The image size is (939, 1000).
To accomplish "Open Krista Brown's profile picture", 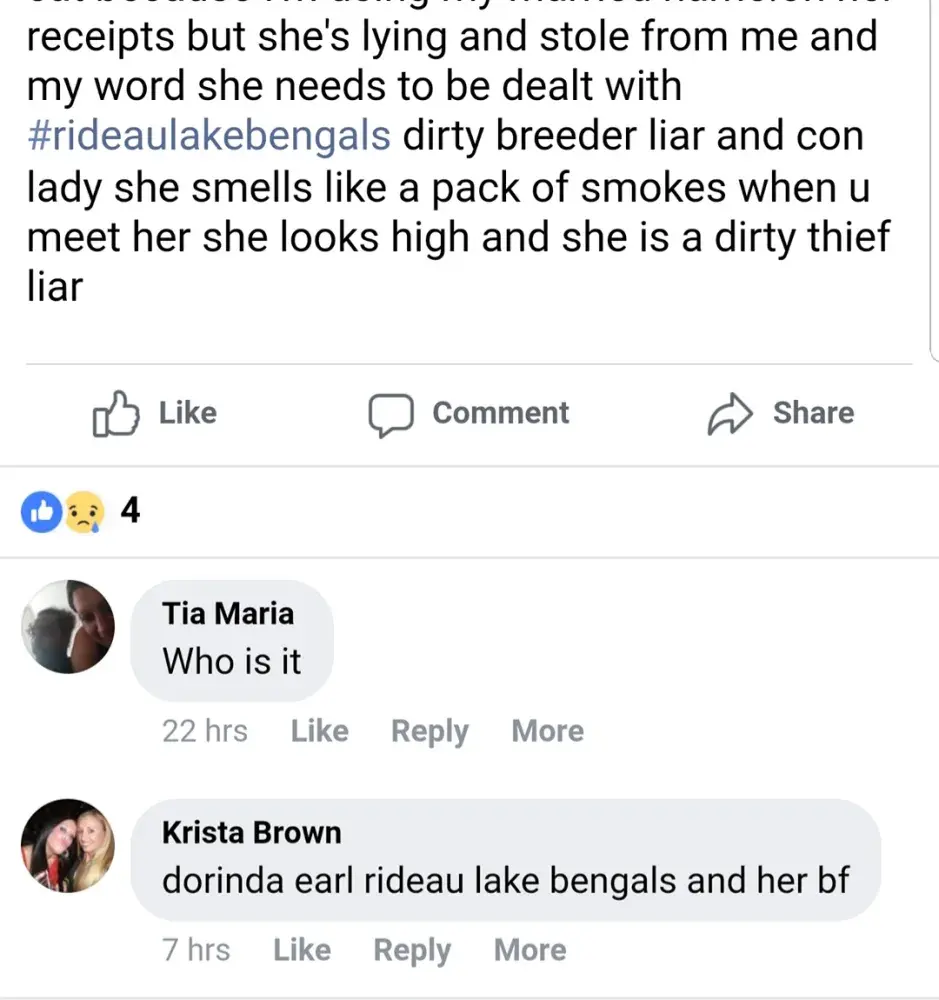I will 68,846.
